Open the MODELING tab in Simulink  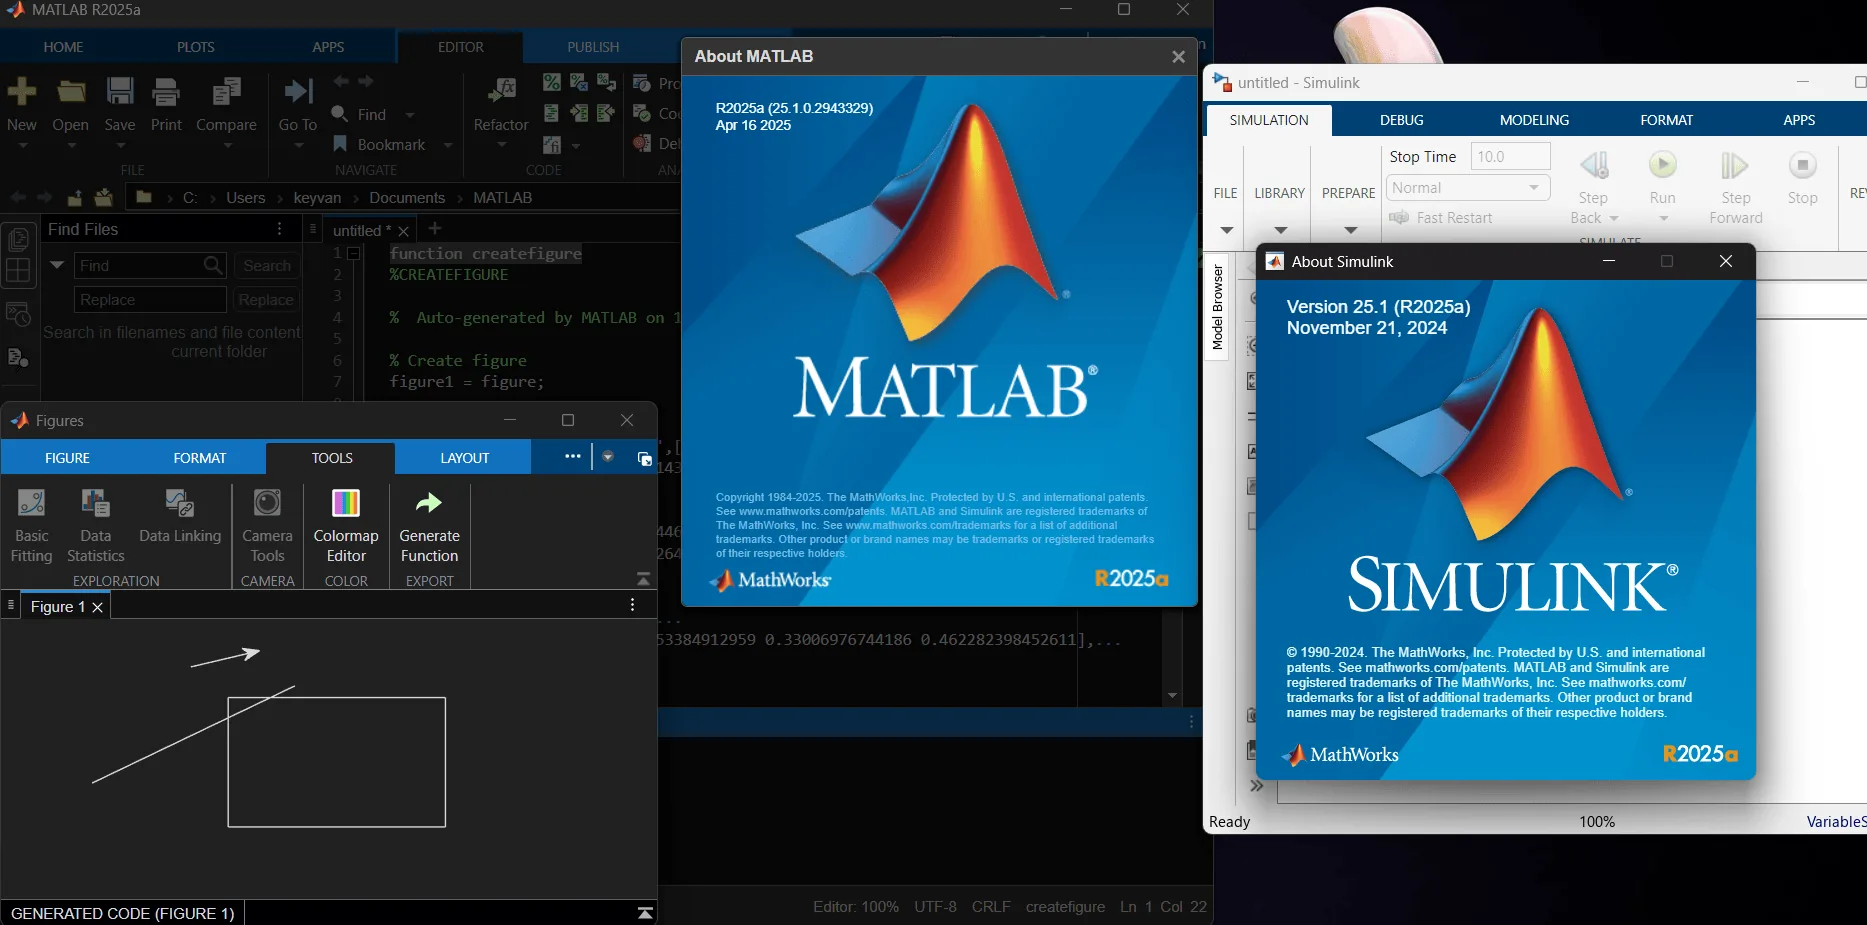point(1534,120)
